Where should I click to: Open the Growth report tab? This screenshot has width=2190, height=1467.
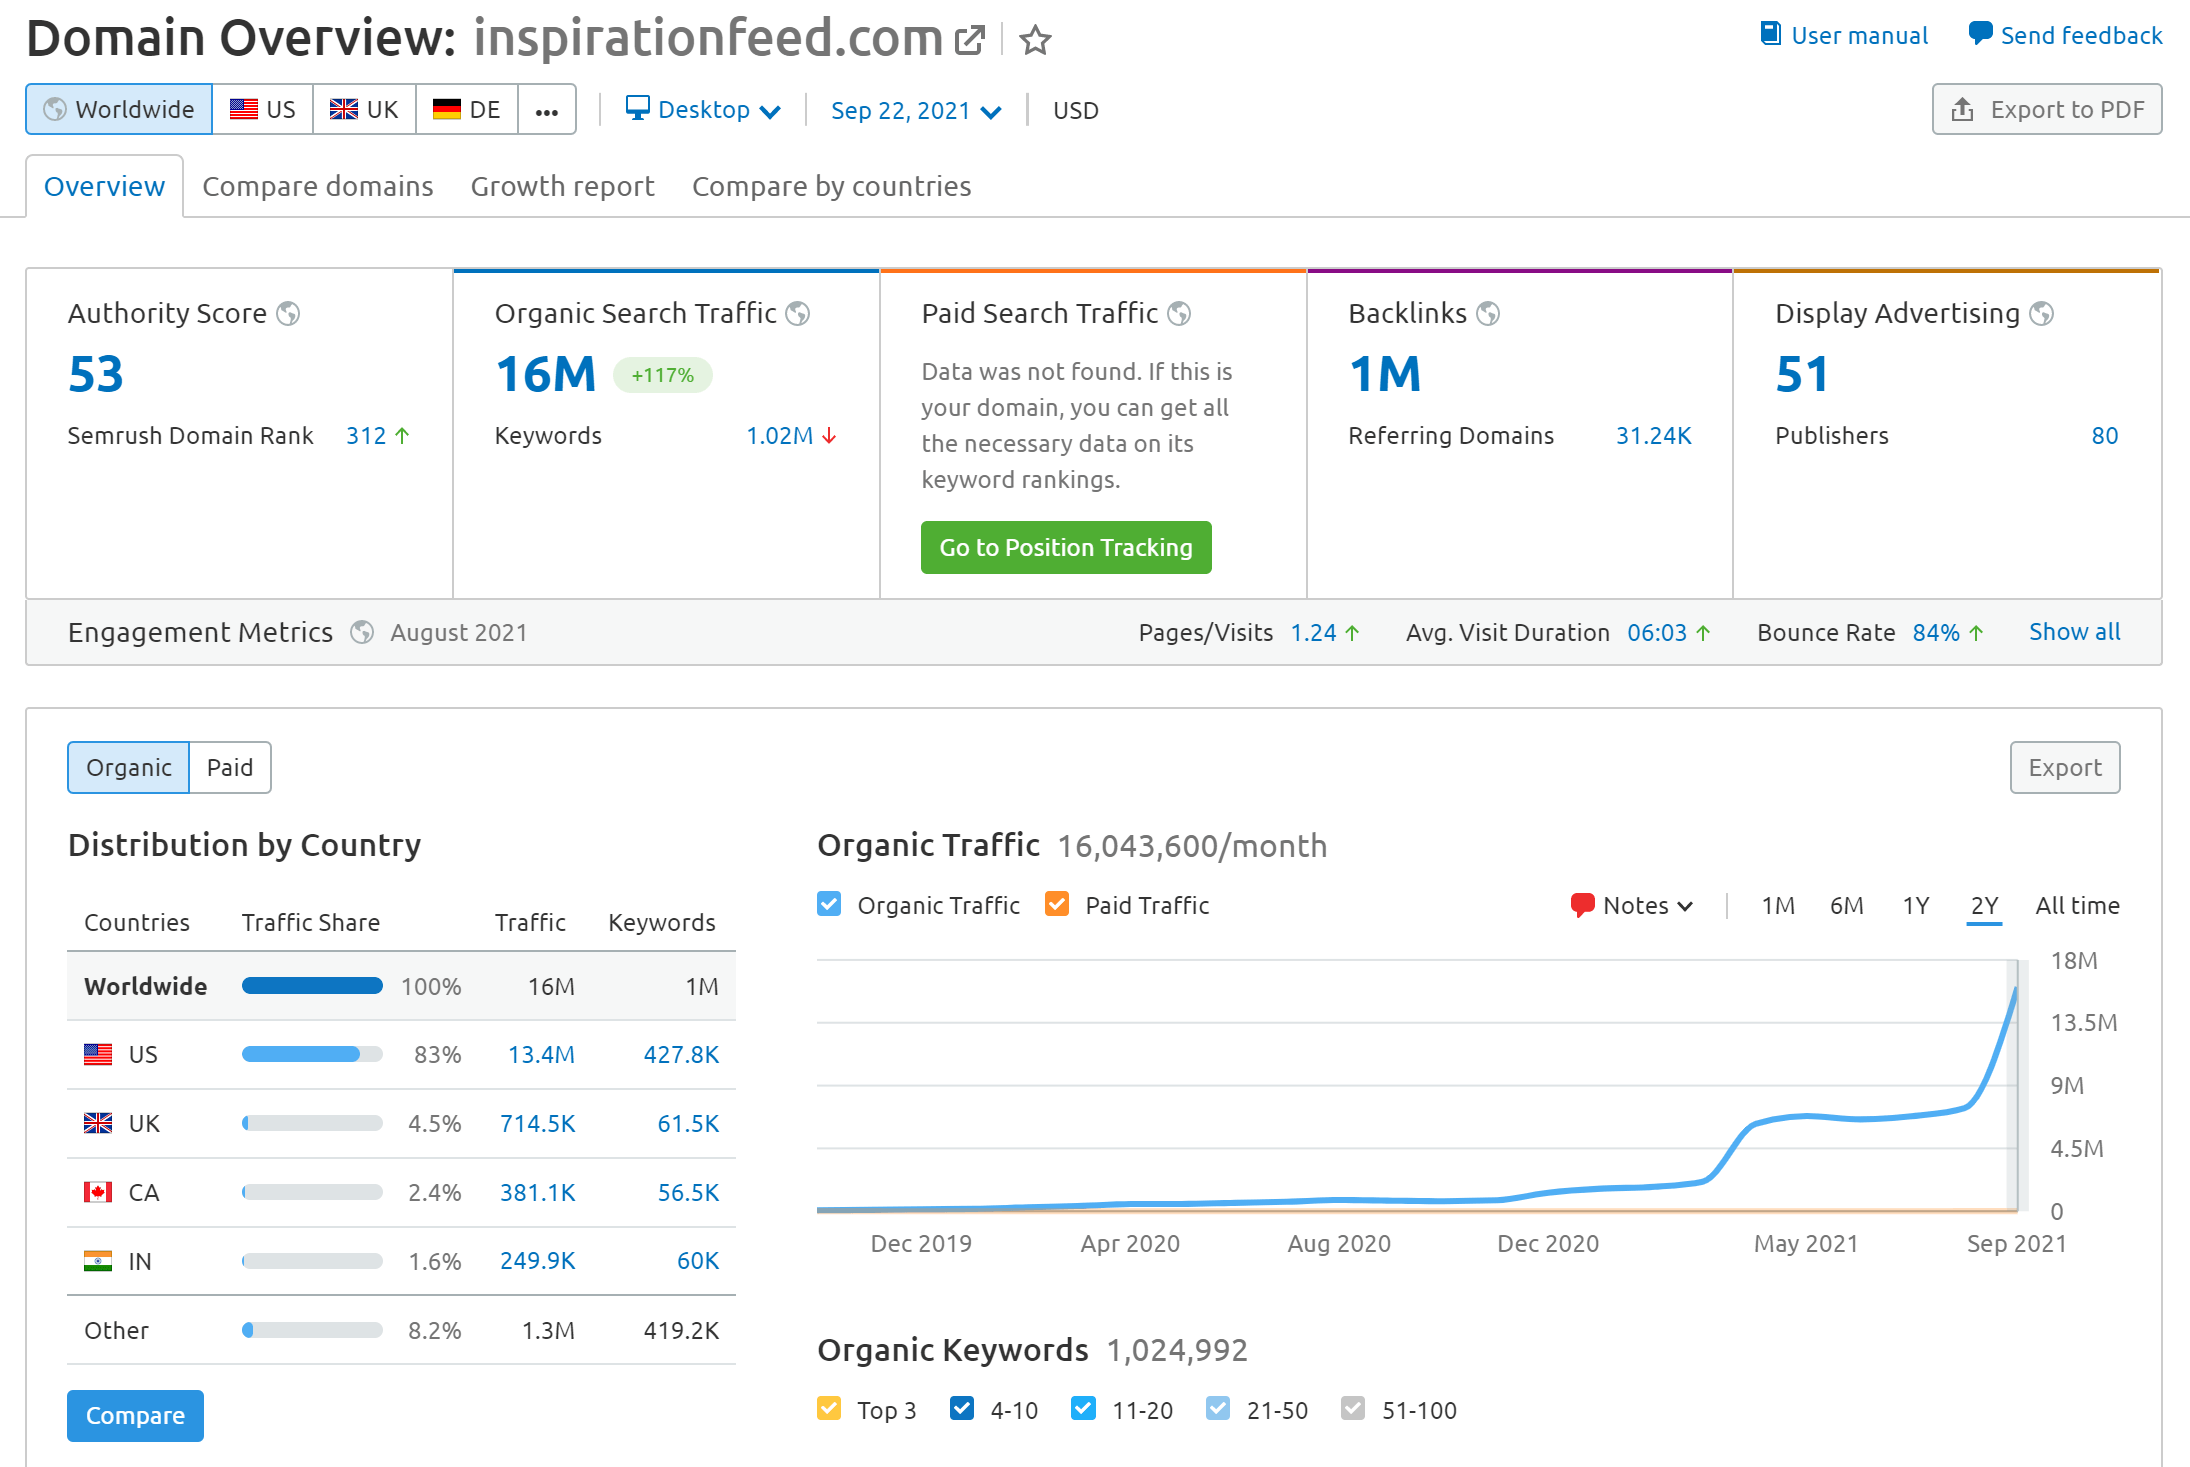pyautogui.click(x=563, y=186)
